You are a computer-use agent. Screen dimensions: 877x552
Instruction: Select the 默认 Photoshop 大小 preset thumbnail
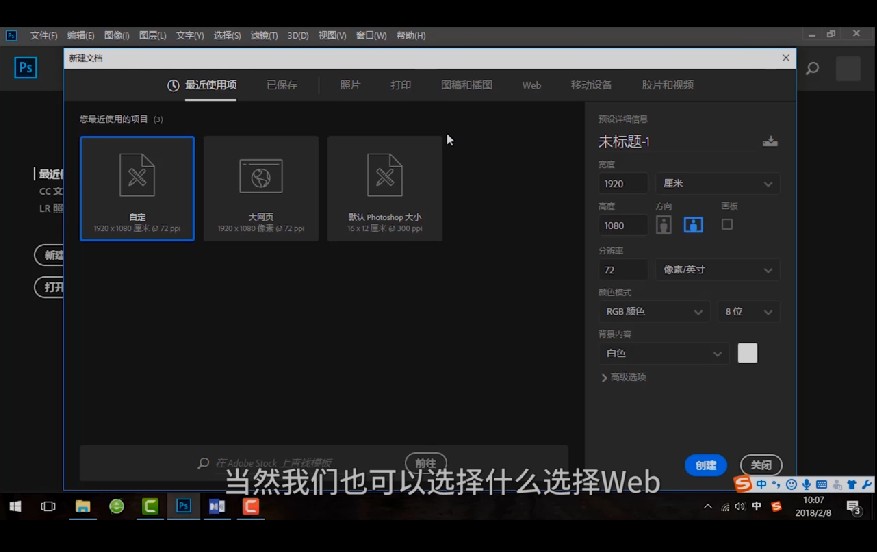tap(385, 188)
